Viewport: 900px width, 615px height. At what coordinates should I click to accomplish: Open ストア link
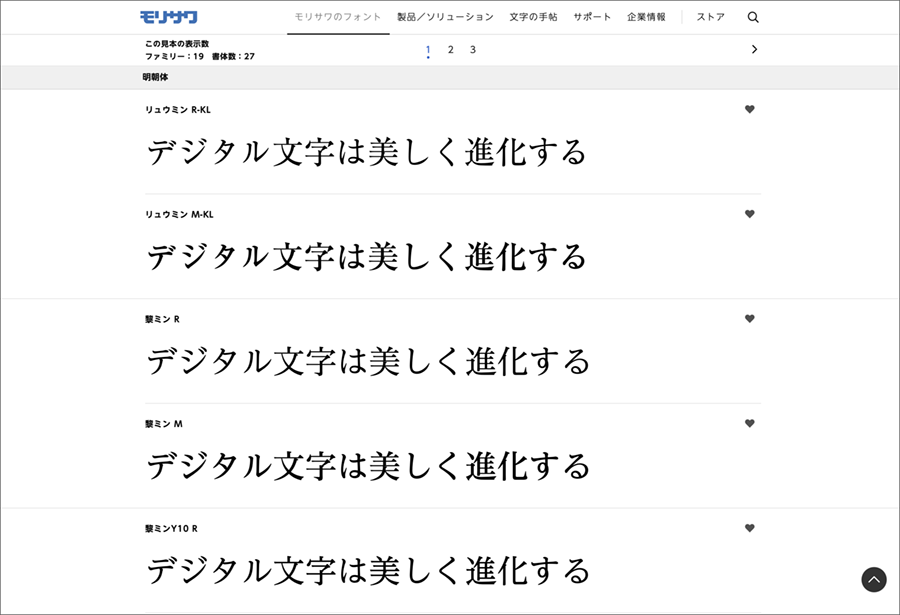point(711,17)
